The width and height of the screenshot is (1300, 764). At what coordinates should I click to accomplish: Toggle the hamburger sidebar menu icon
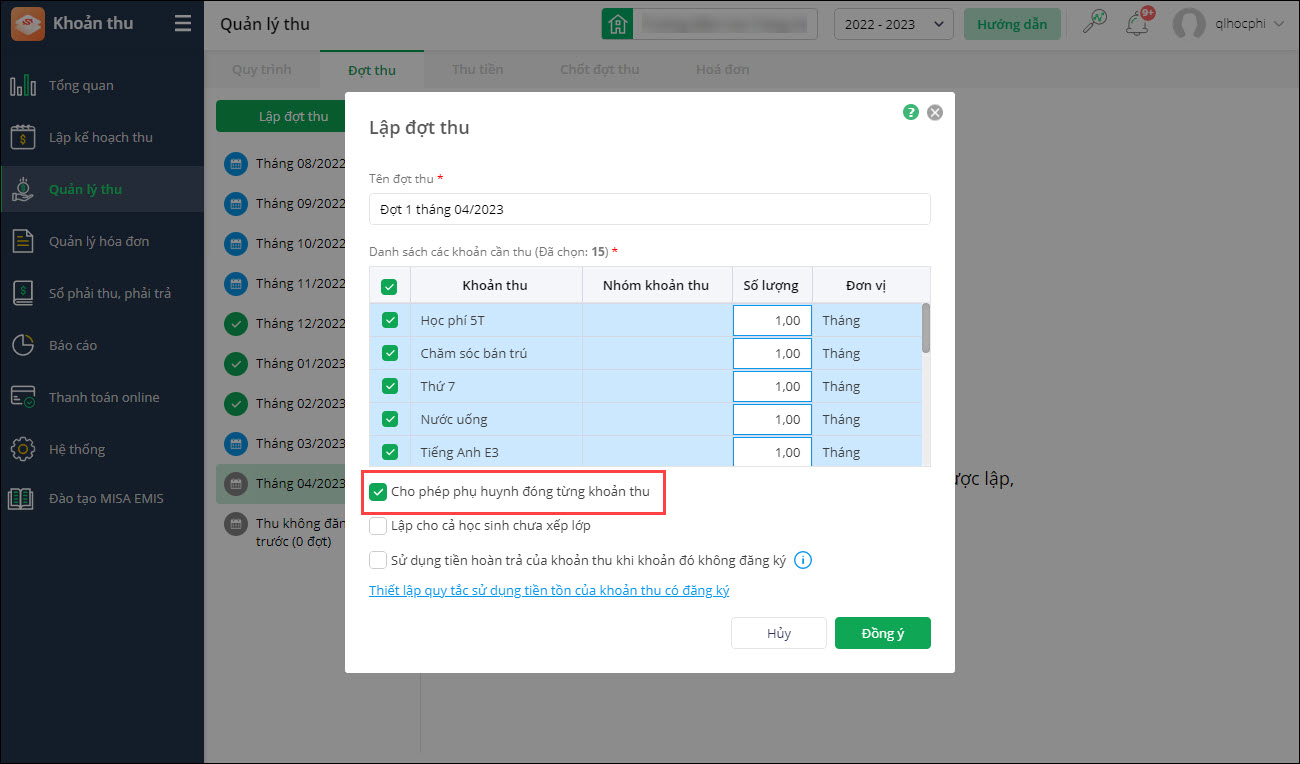point(182,23)
